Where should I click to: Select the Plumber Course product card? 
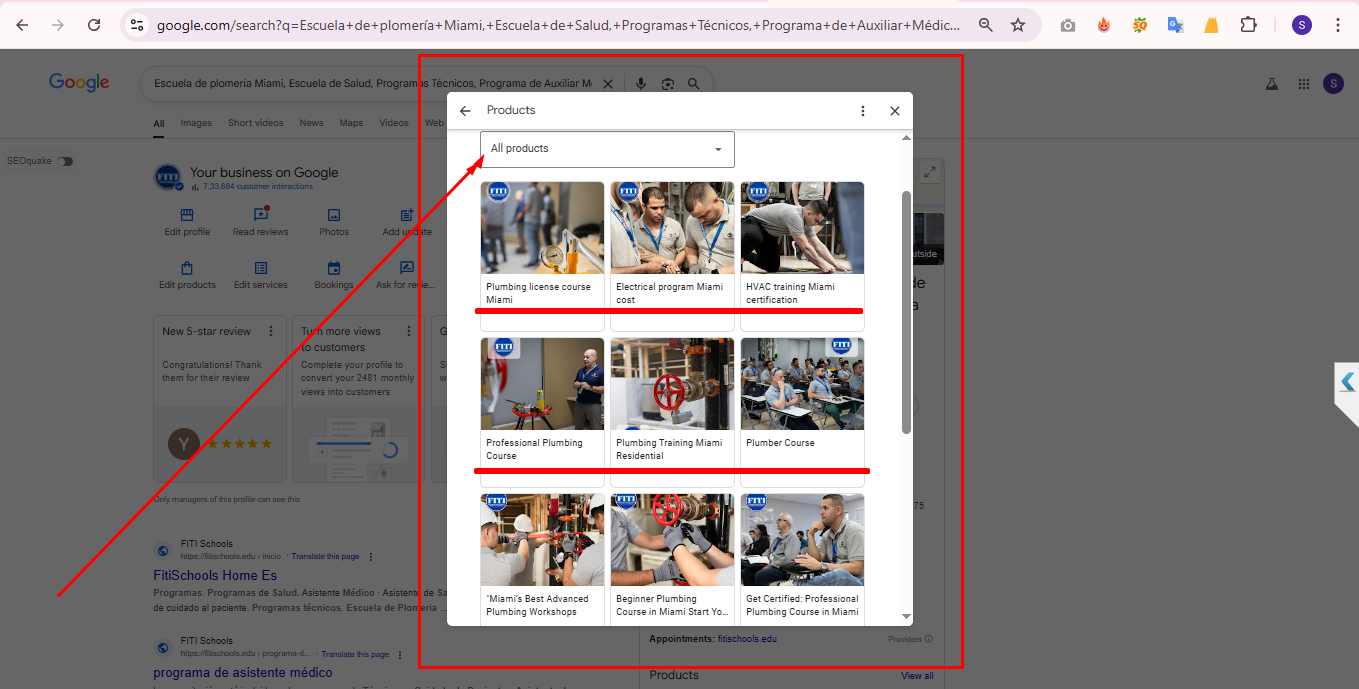click(802, 410)
